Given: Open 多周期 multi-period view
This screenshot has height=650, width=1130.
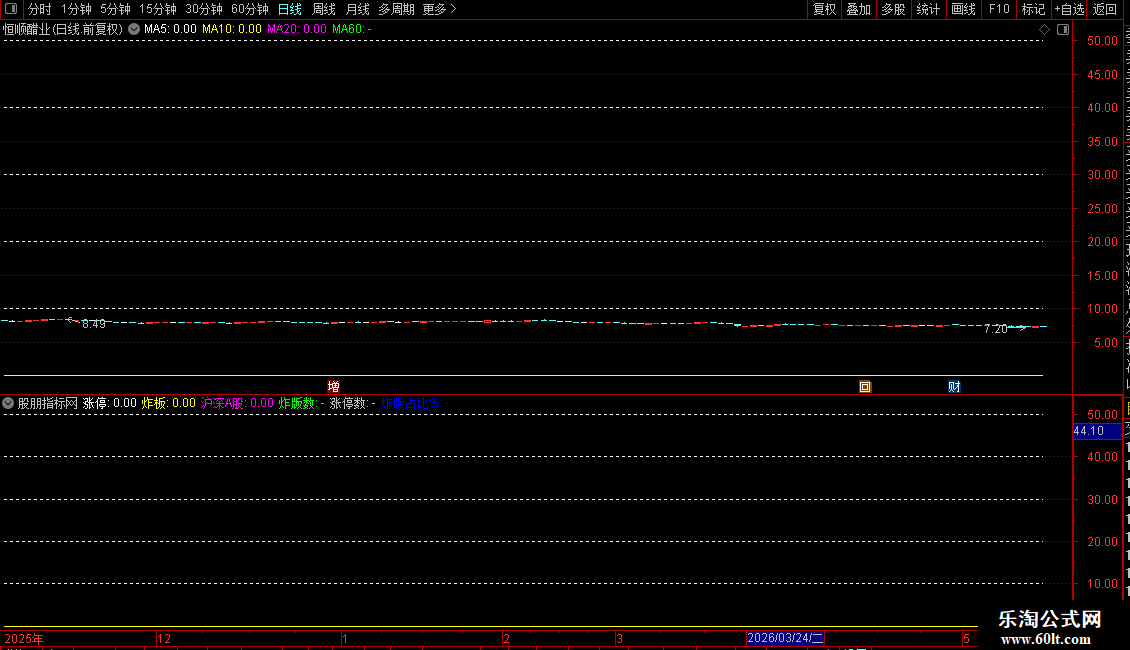Looking at the screenshot, I should point(396,9).
